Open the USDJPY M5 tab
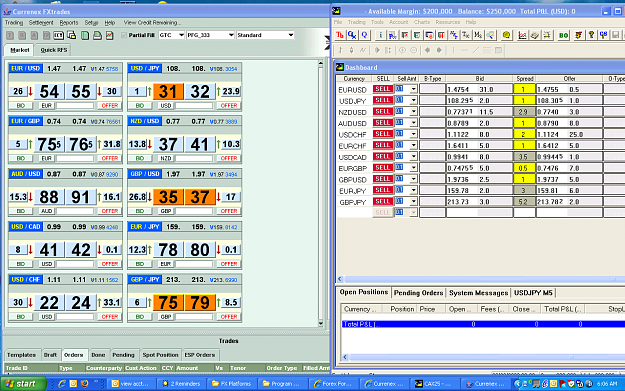Screen dimensions: 625x391 click(x=533, y=293)
